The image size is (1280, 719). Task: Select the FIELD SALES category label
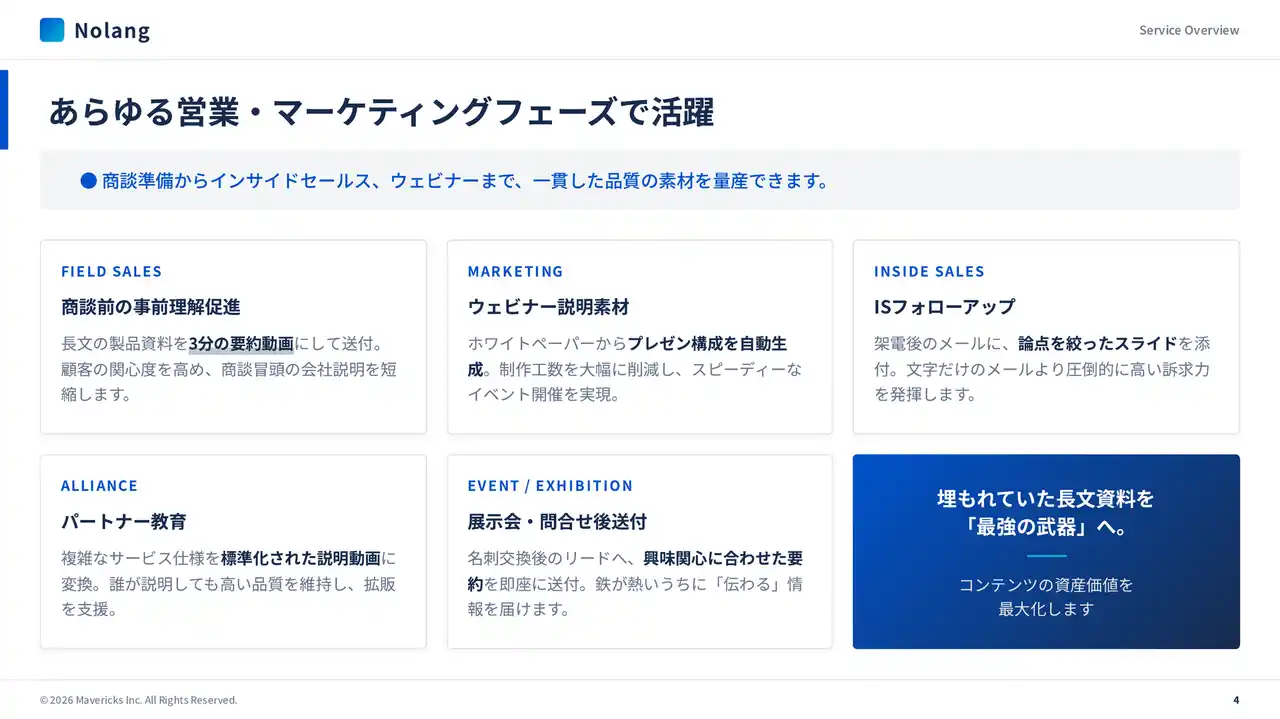(111, 271)
